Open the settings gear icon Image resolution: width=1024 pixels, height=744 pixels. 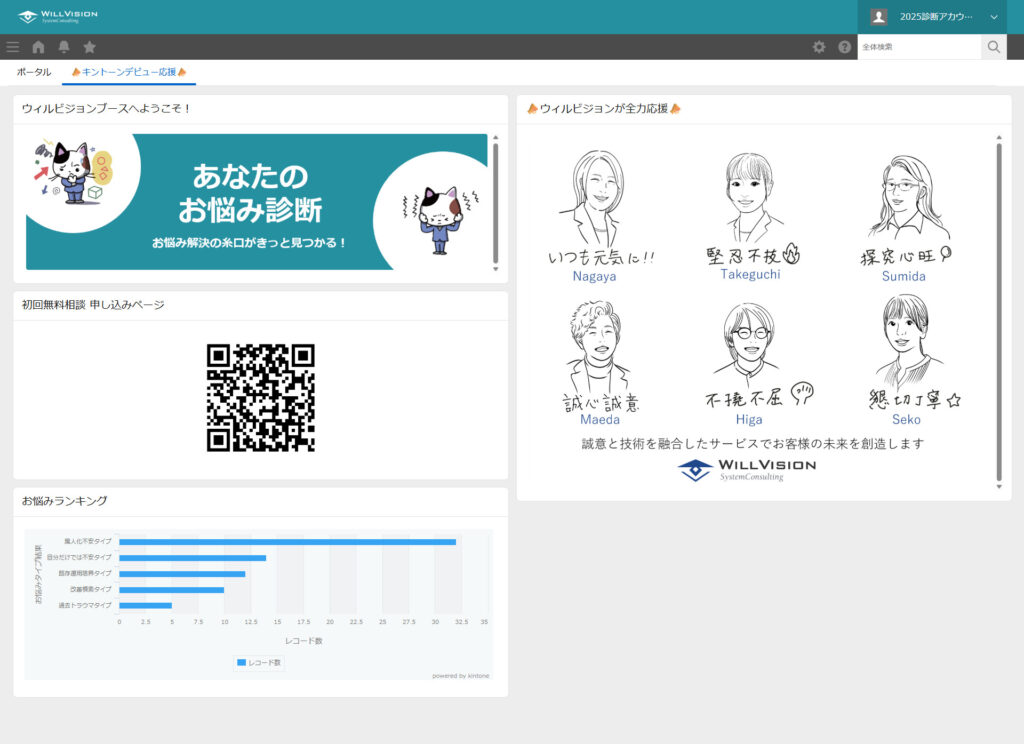[x=819, y=47]
